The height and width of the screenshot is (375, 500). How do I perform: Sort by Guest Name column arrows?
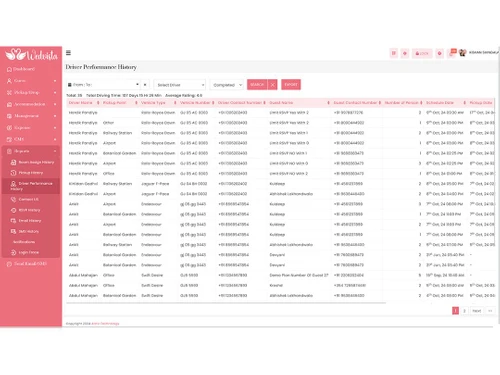(328, 103)
